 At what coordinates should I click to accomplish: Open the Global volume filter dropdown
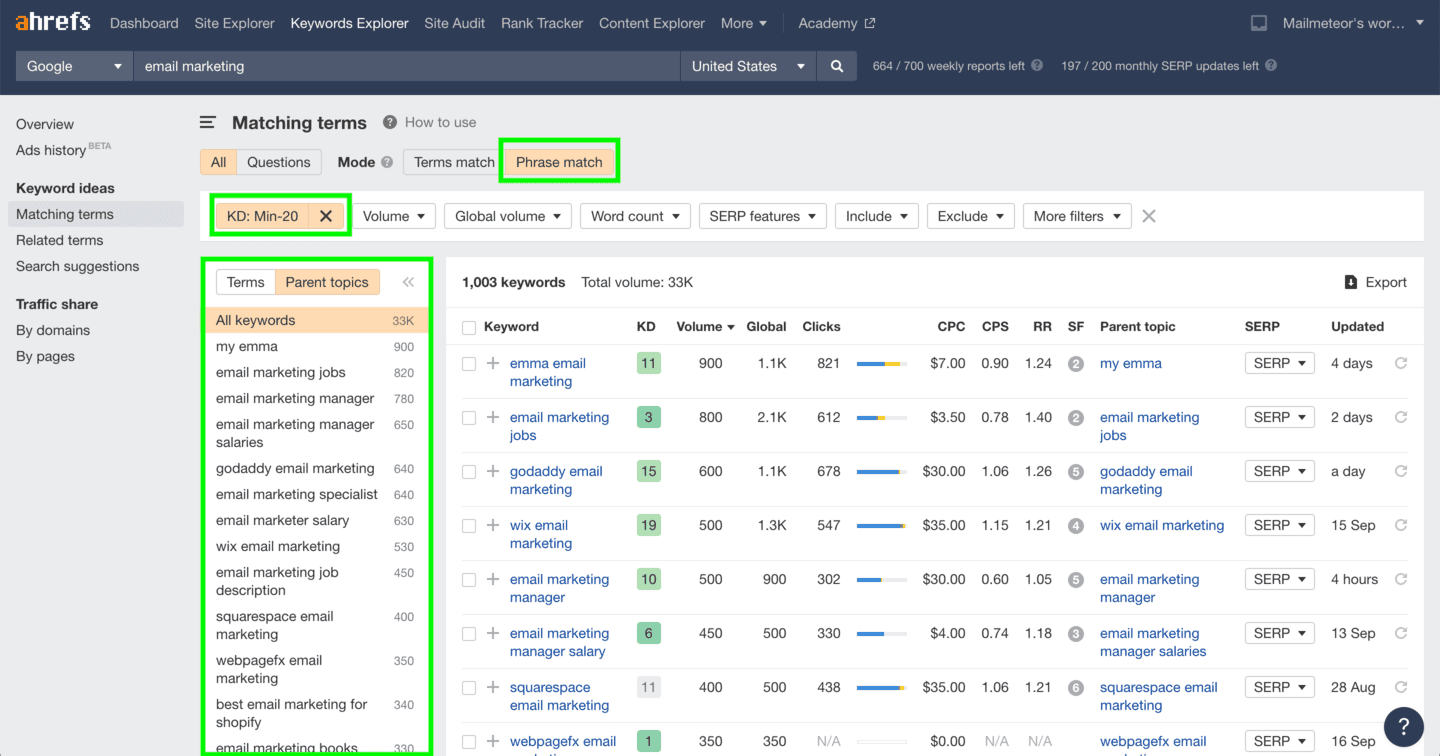click(x=508, y=216)
